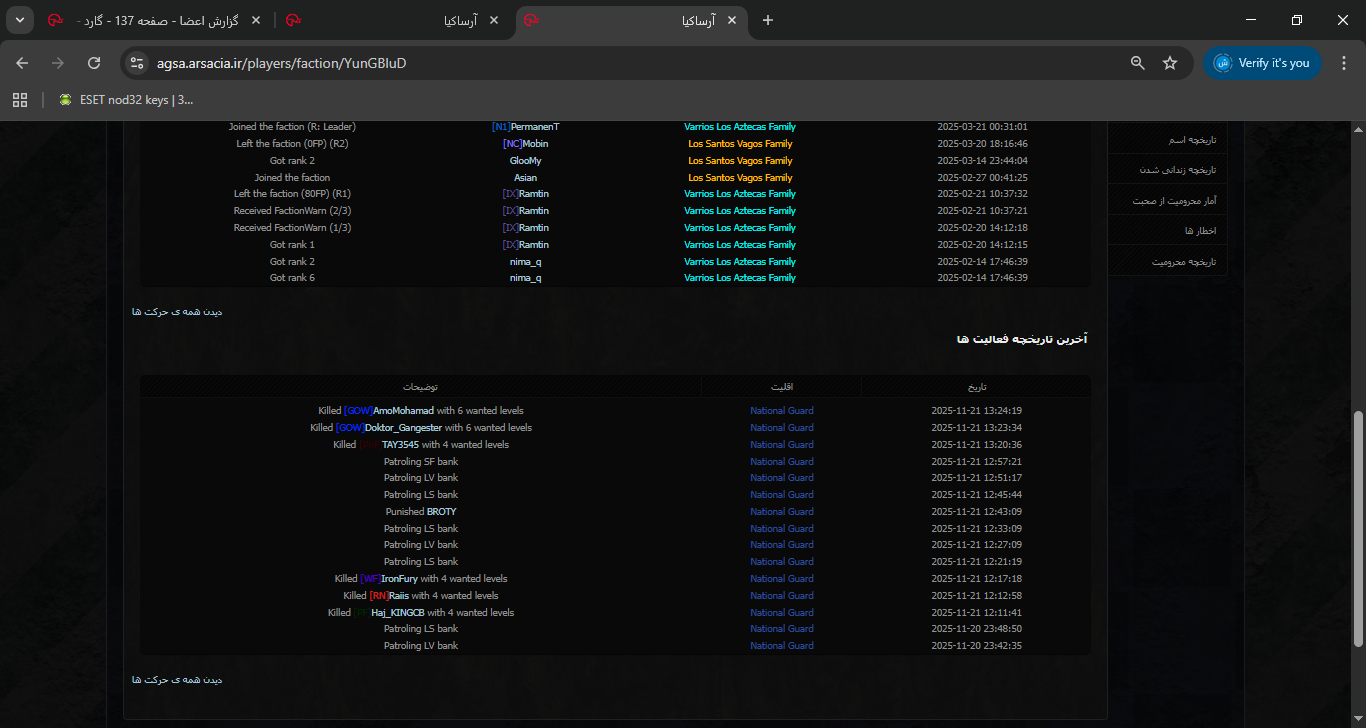The width and height of the screenshot is (1366, 728).
Task: Open a new browser tab
Action: 768,20
